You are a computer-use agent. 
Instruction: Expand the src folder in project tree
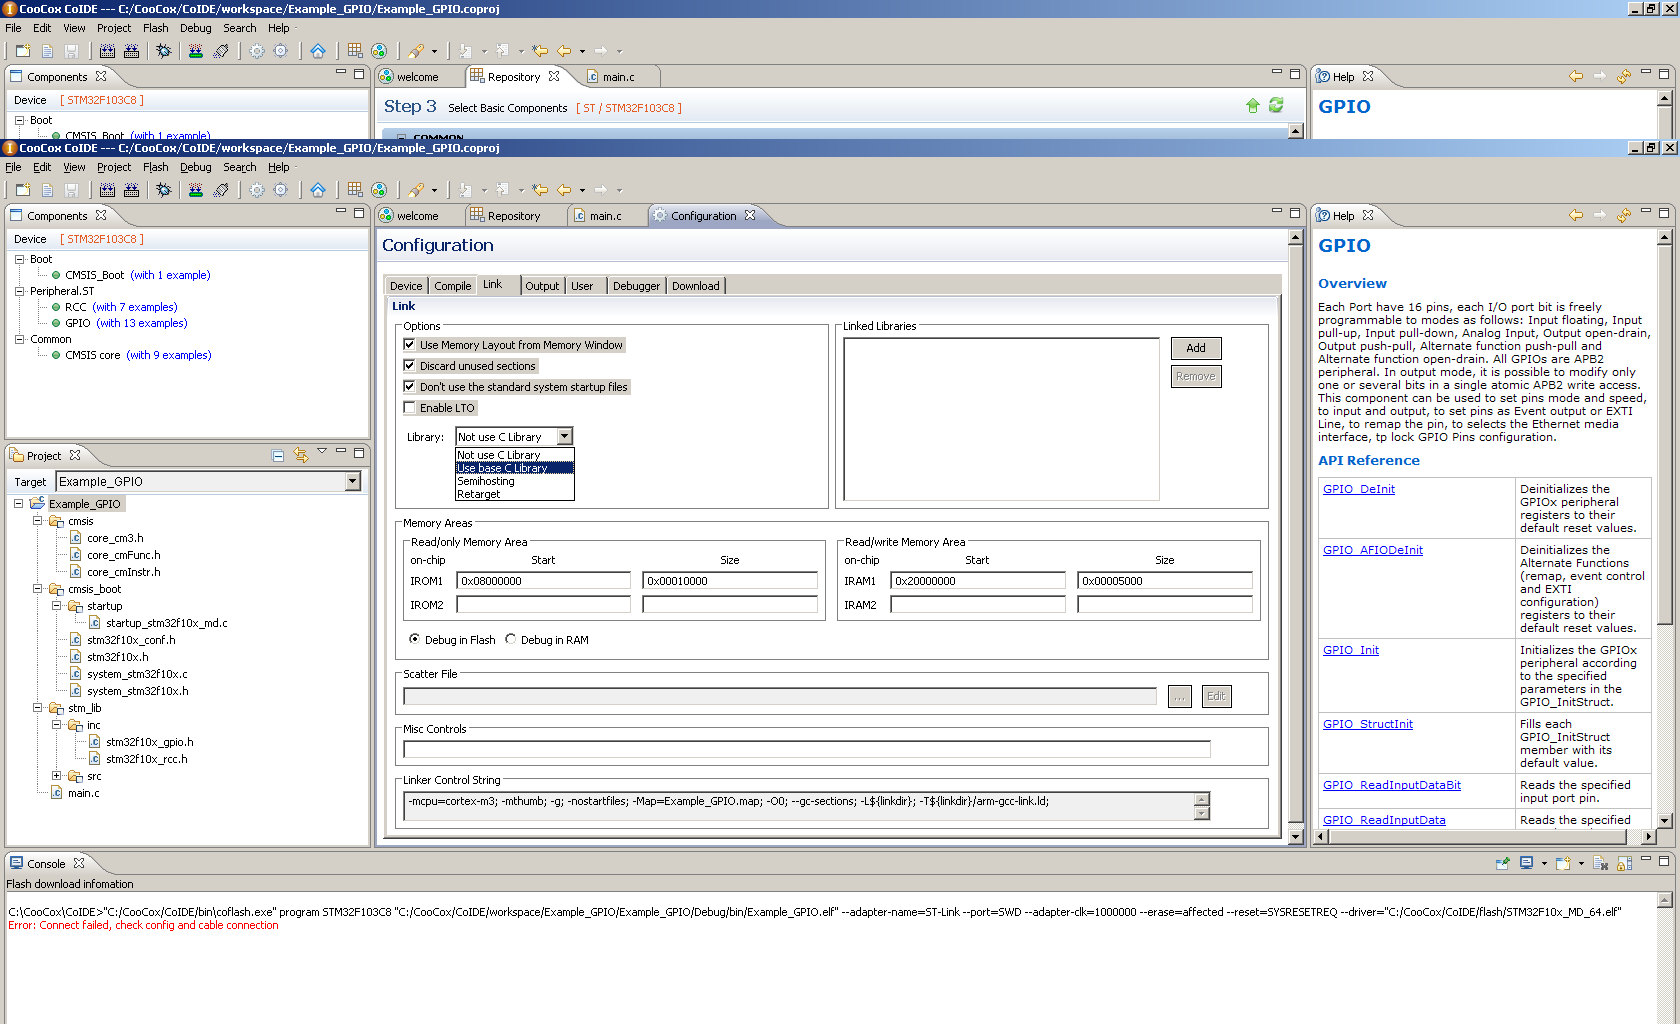pyautogui.click(x=57, y=776)
